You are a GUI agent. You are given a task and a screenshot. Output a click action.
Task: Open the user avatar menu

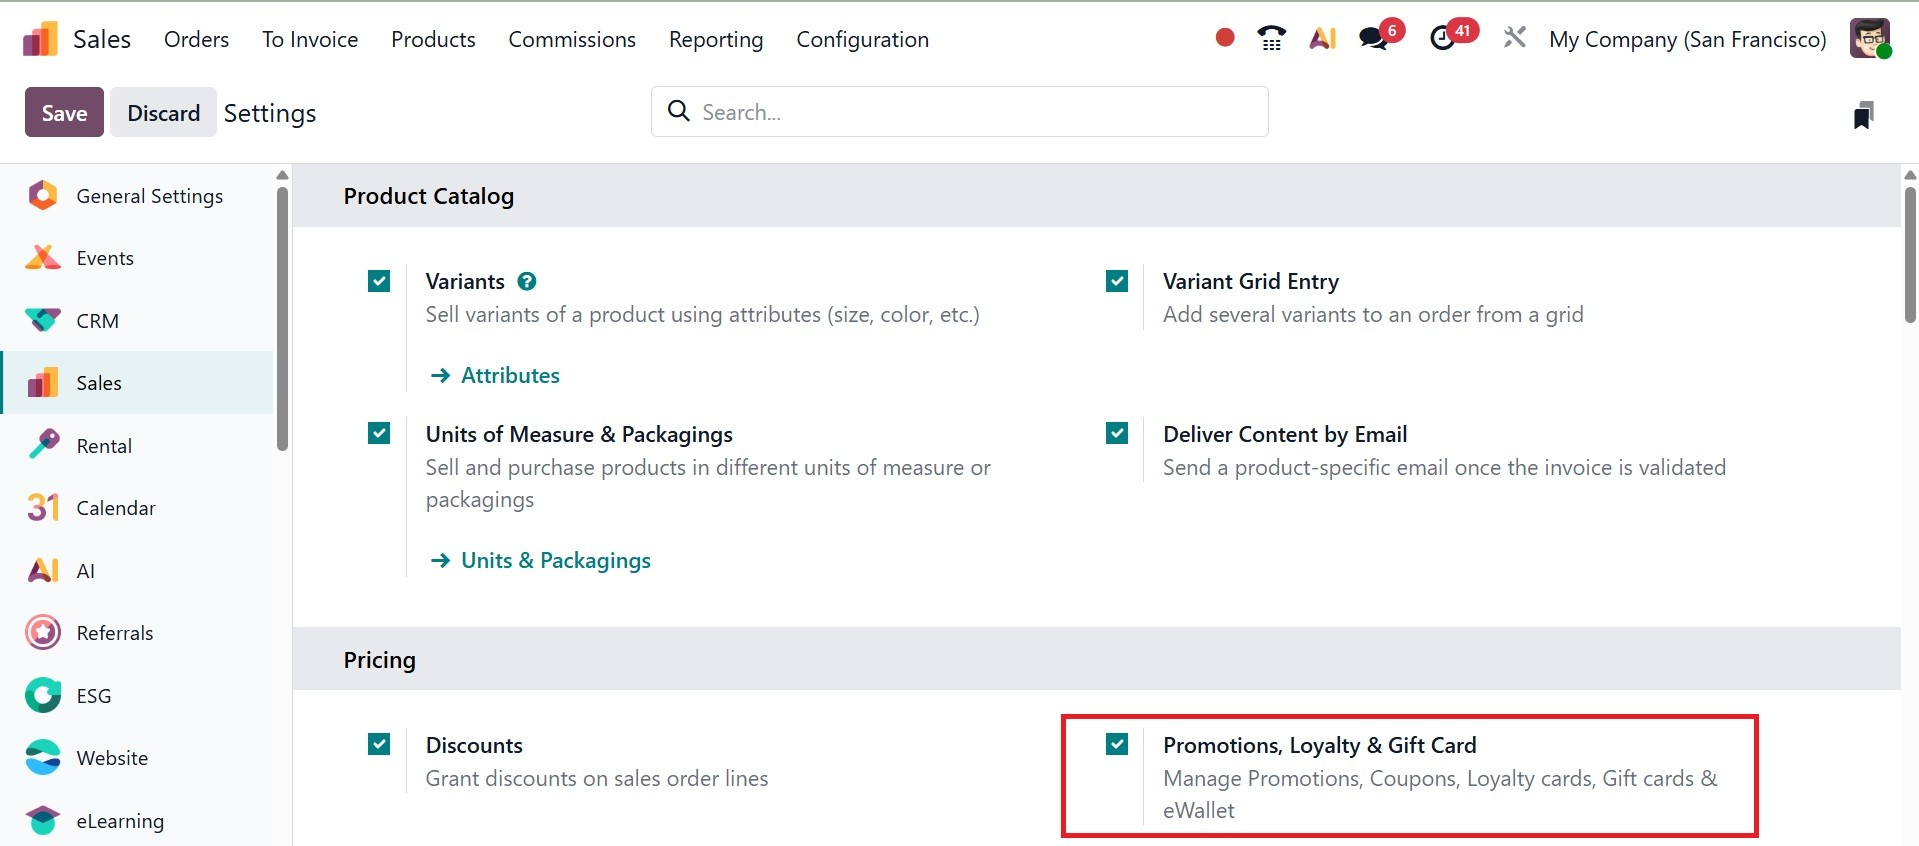[1869, 38]
